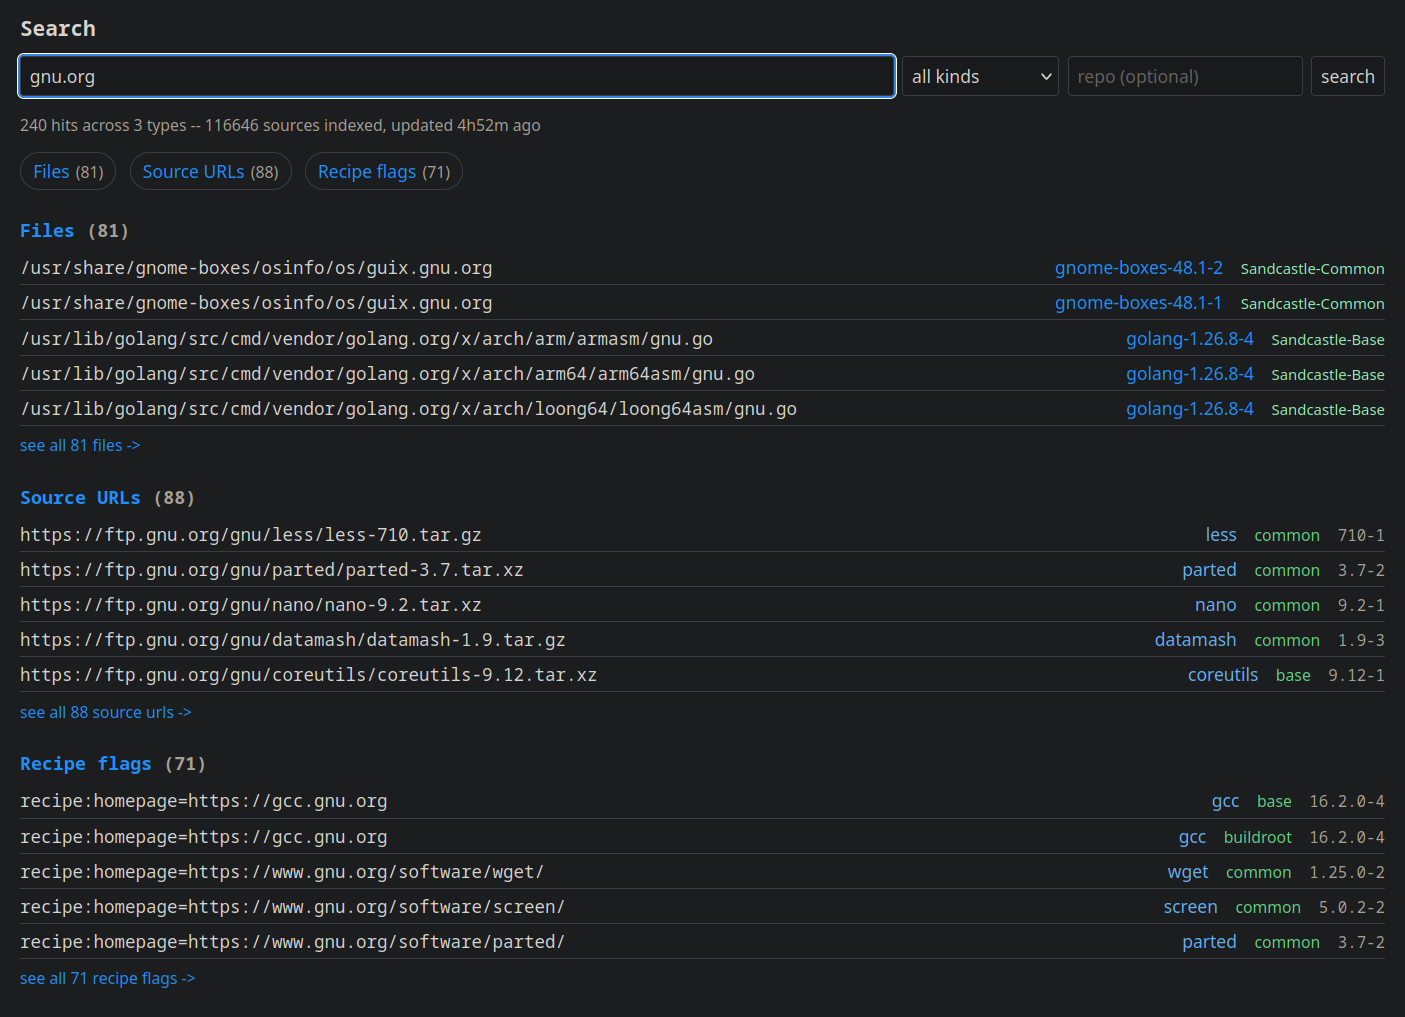
Task: Click the search query input field
Action: pos(456,76)
